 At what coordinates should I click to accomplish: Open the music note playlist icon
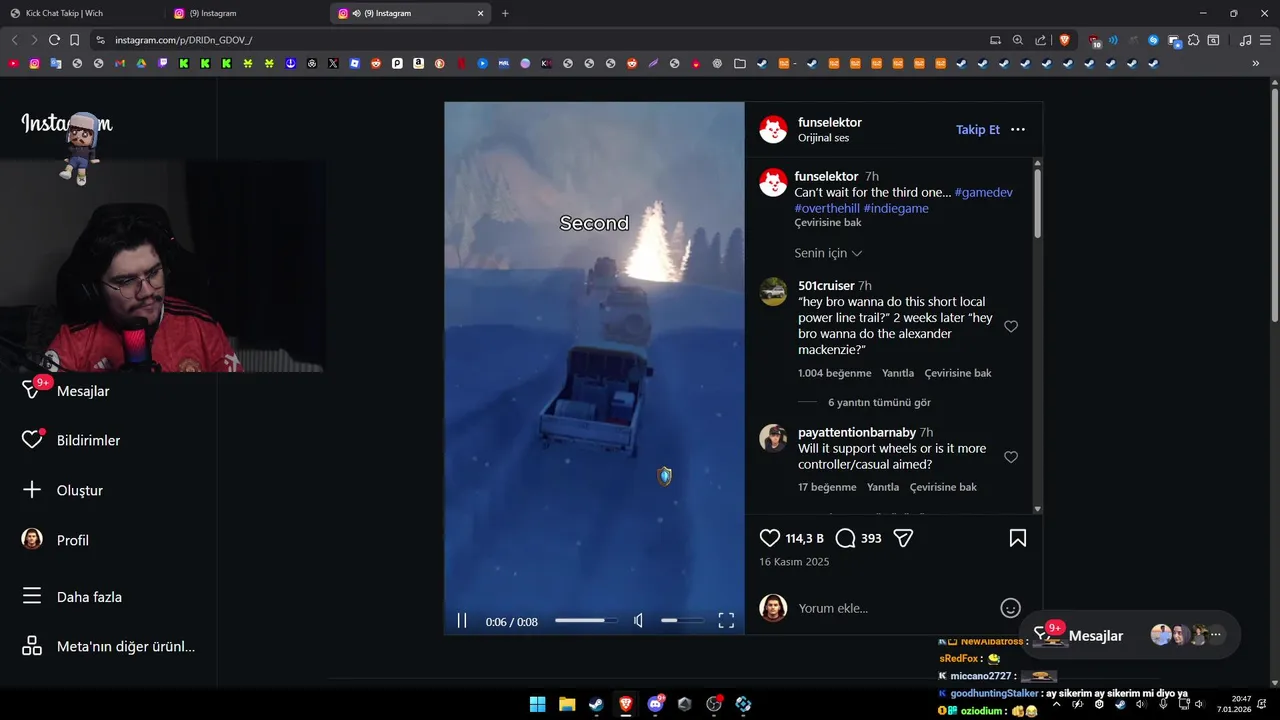point(1245,40)
